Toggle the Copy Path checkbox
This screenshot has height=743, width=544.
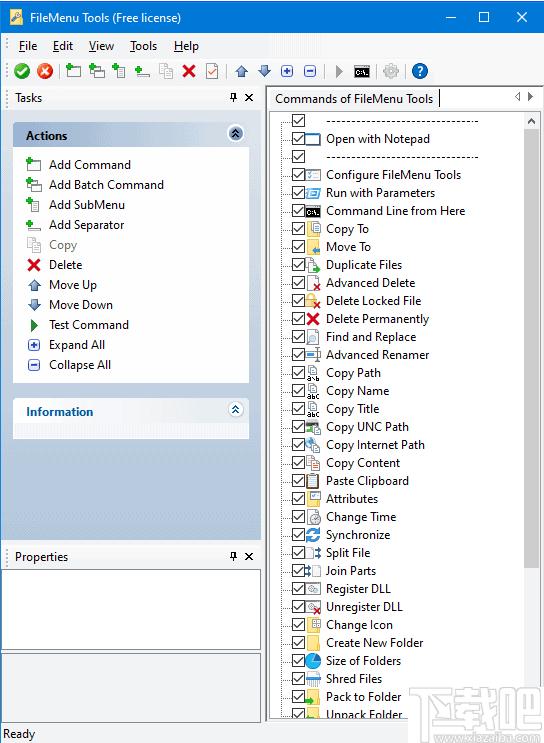(298, 373)
